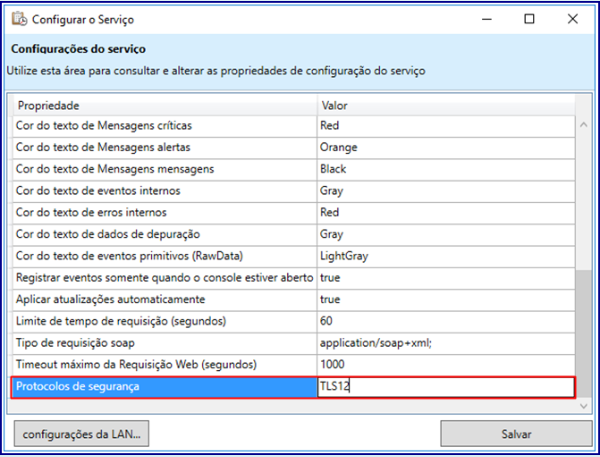Click the scroll up arrow in the properties list
The height and width of the screenshot is (457, 600).
(x=583, y=125)
